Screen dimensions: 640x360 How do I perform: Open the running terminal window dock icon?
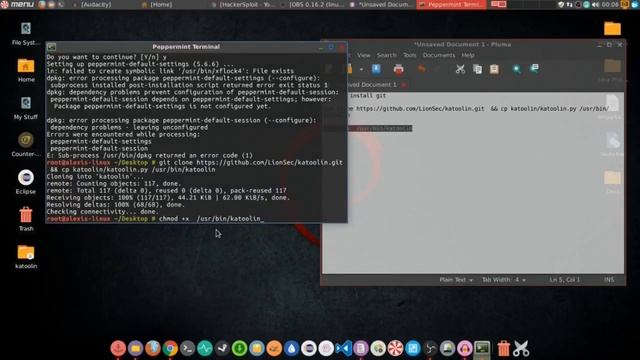[482, 348]
